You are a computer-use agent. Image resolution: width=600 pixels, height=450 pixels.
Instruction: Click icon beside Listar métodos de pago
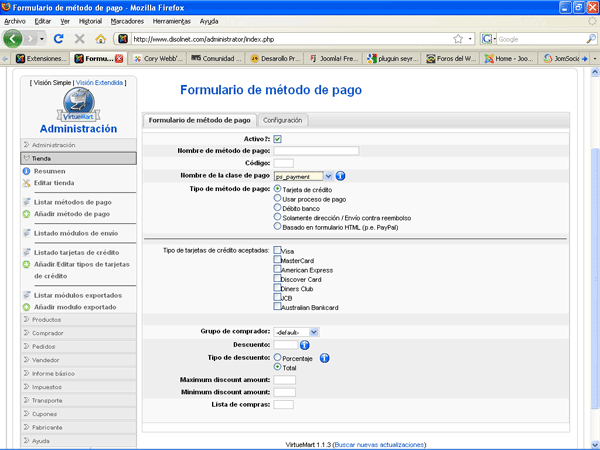[x=26, y=202]
